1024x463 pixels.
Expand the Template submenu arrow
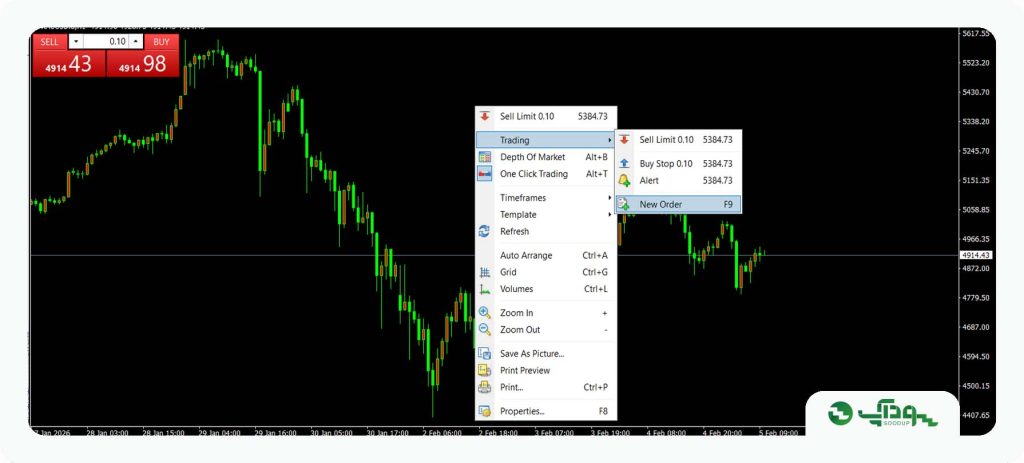point(609,214)
